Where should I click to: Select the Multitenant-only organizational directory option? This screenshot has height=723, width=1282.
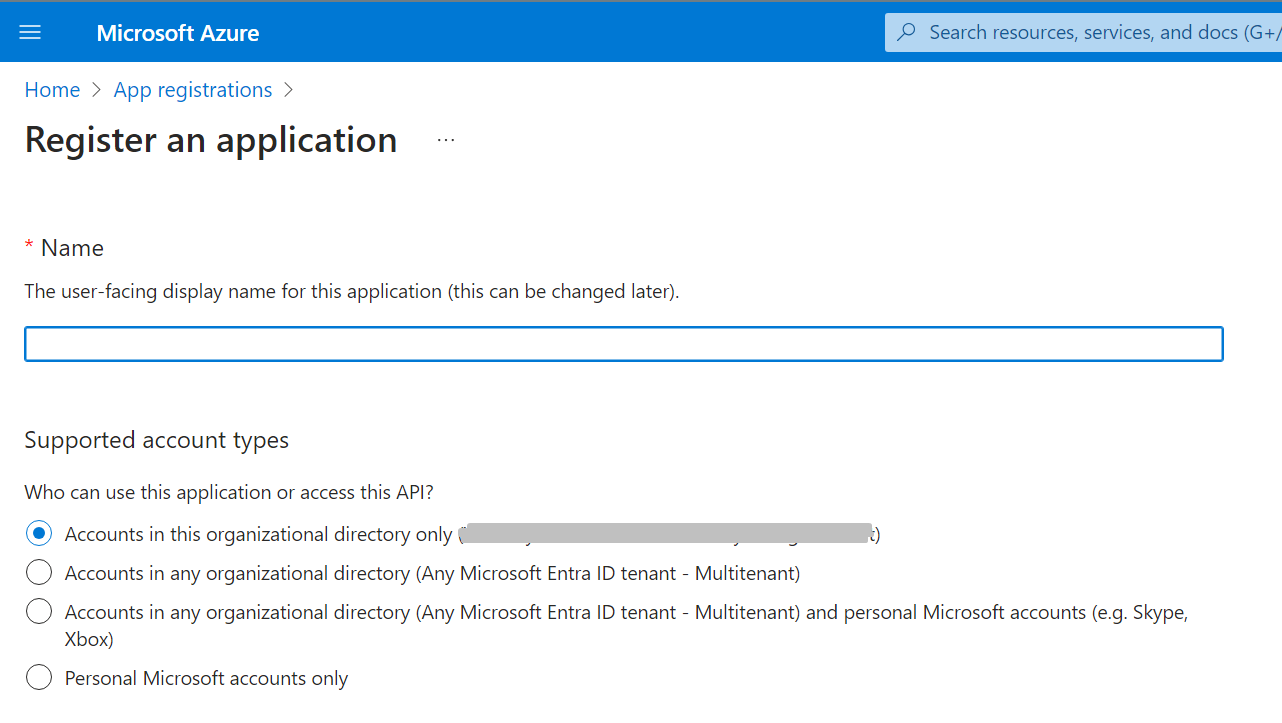39,573
